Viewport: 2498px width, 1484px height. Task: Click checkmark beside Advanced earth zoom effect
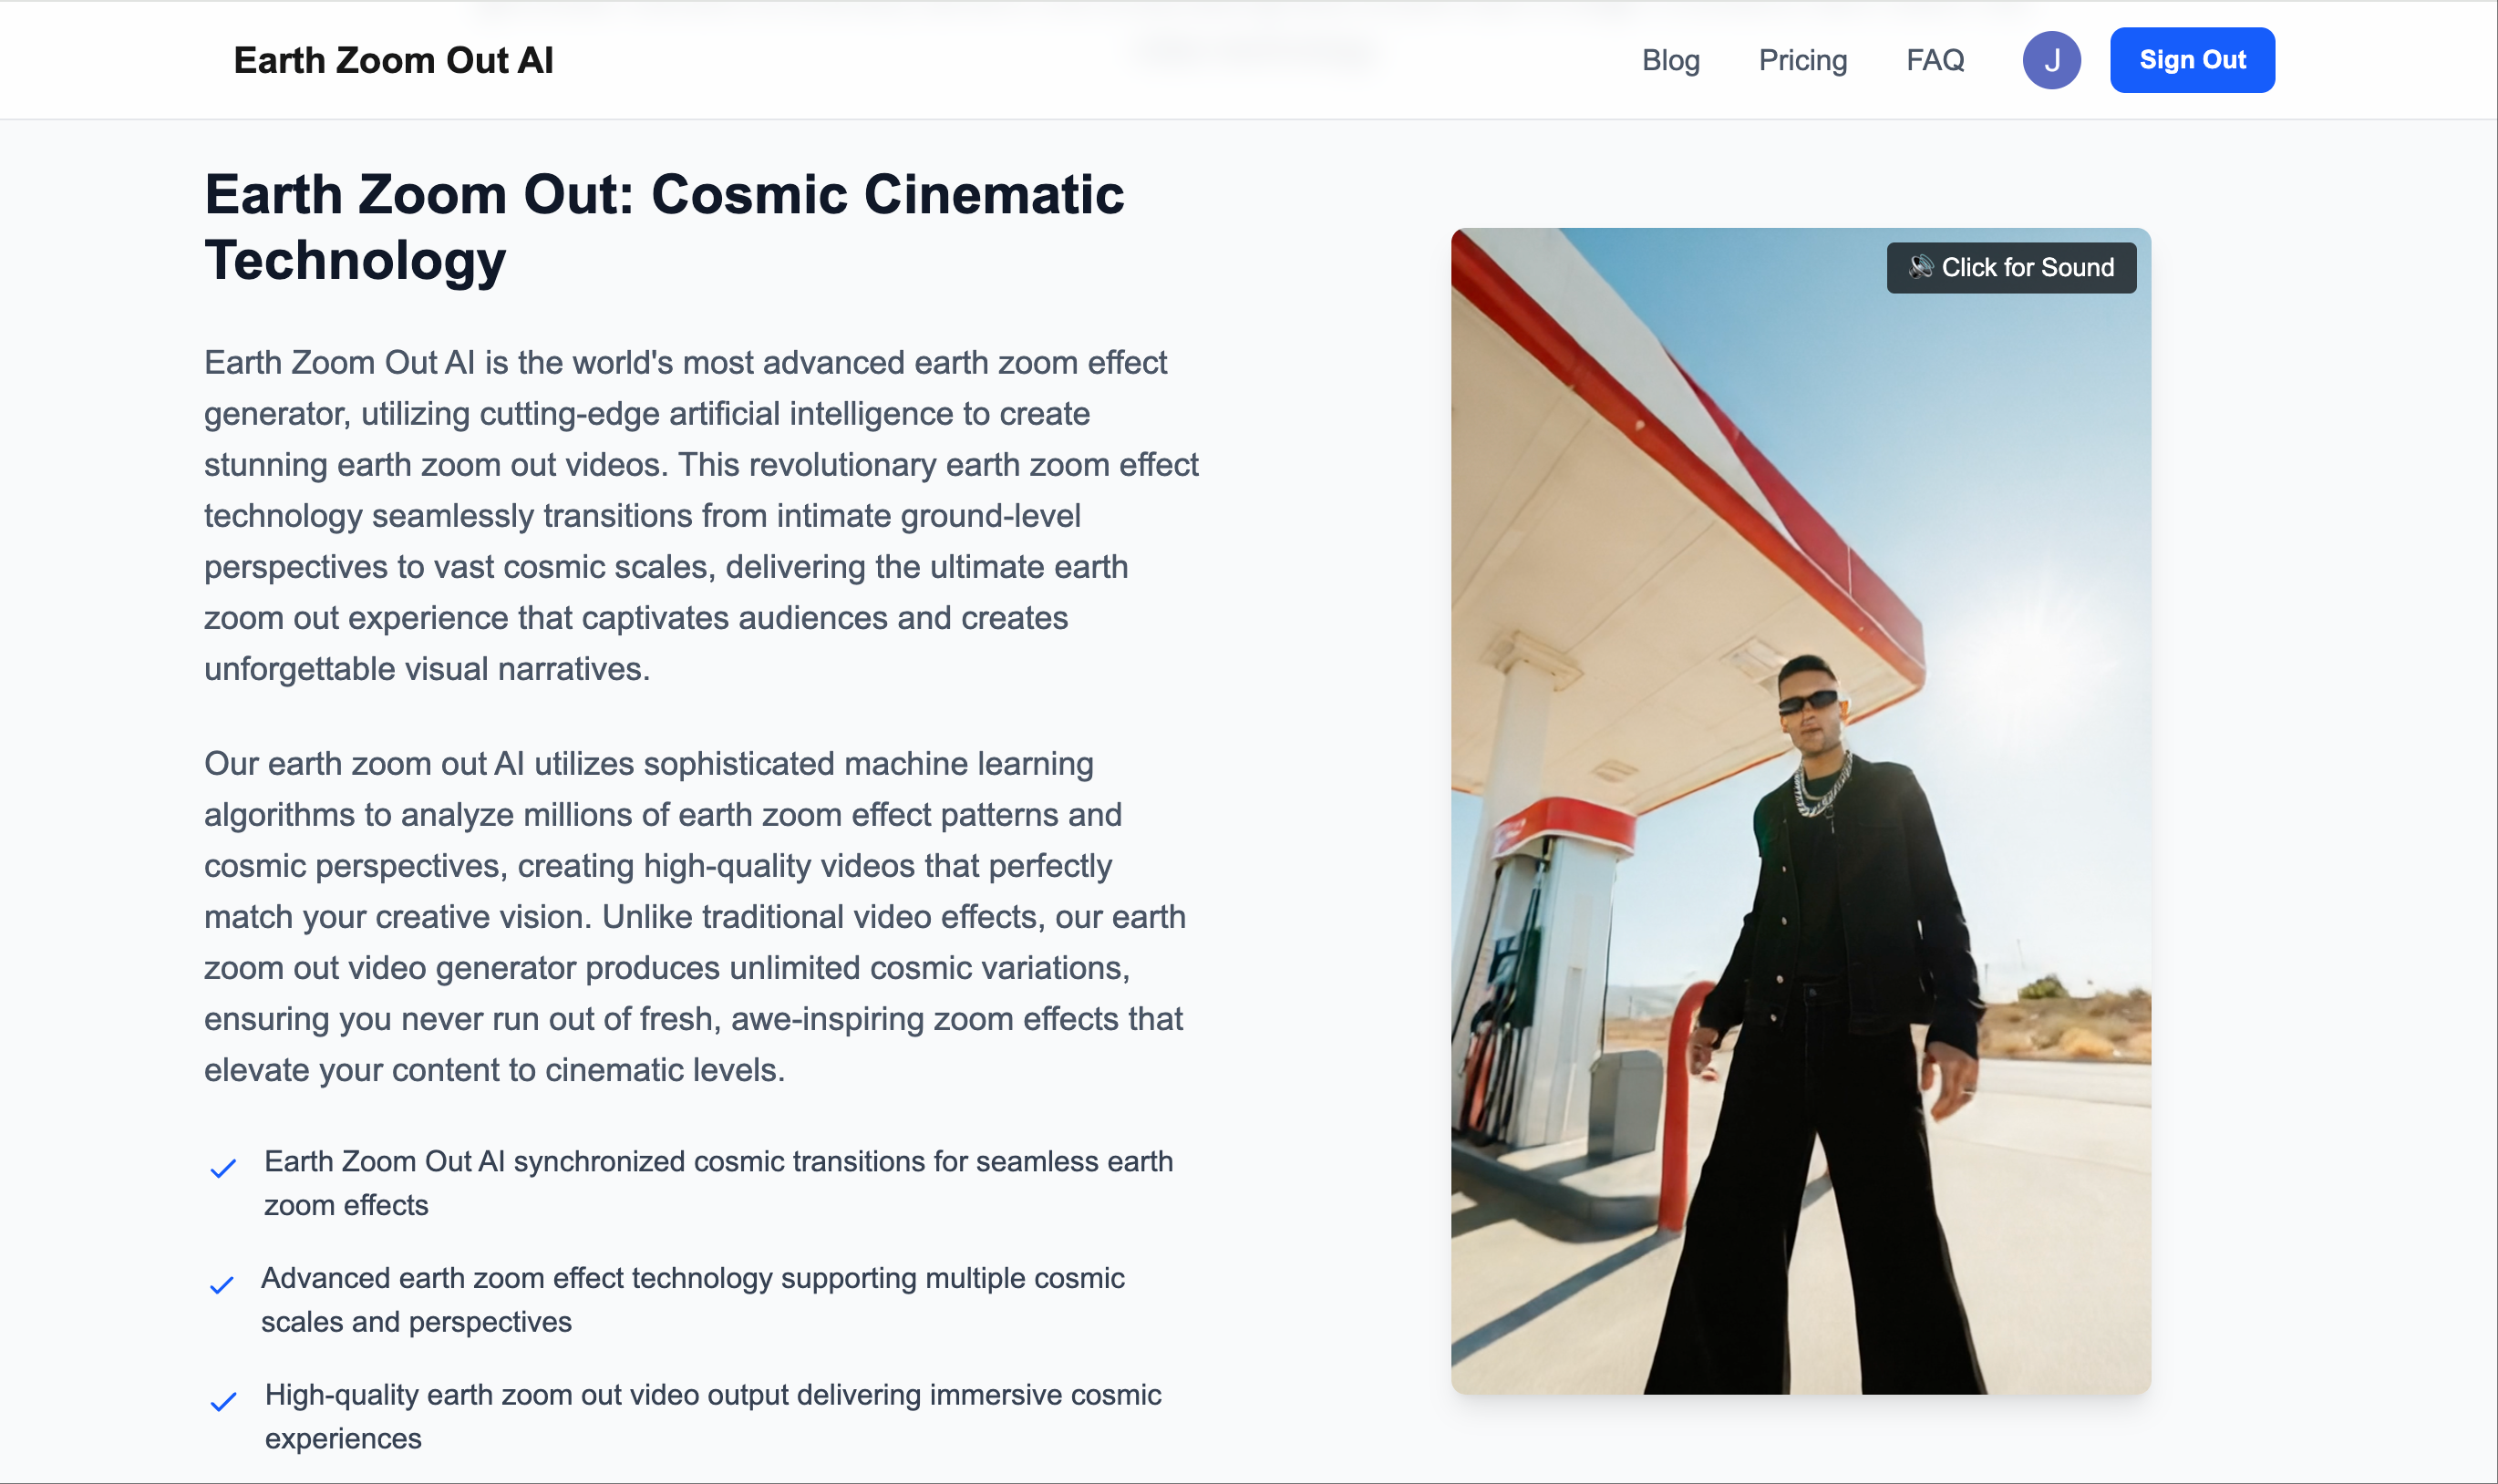pyautogui.click(x=221, y=1284)
